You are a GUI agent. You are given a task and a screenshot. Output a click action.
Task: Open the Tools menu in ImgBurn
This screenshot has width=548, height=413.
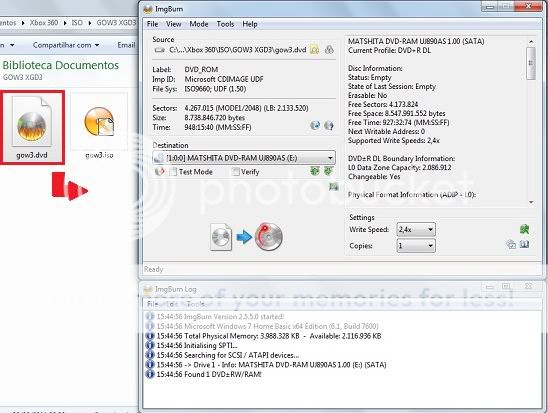pos(225,24)
